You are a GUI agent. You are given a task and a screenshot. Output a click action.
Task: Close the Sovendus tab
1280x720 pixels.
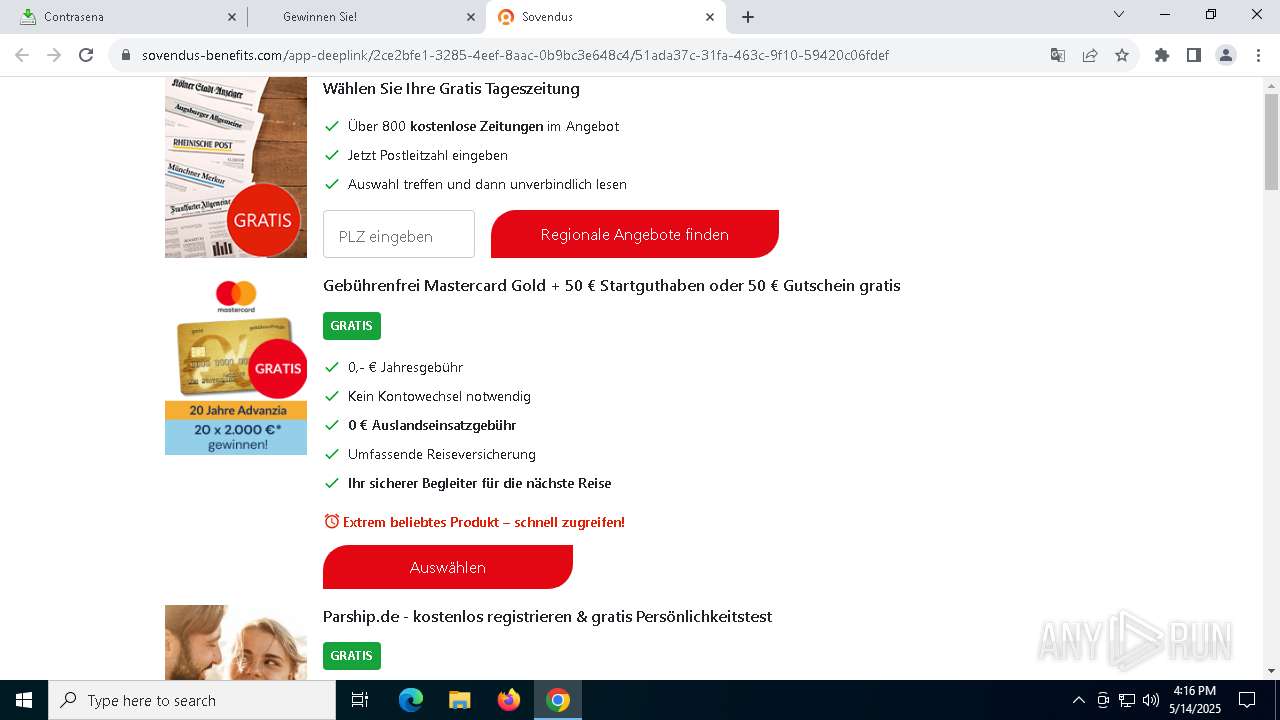pos(710,17)
